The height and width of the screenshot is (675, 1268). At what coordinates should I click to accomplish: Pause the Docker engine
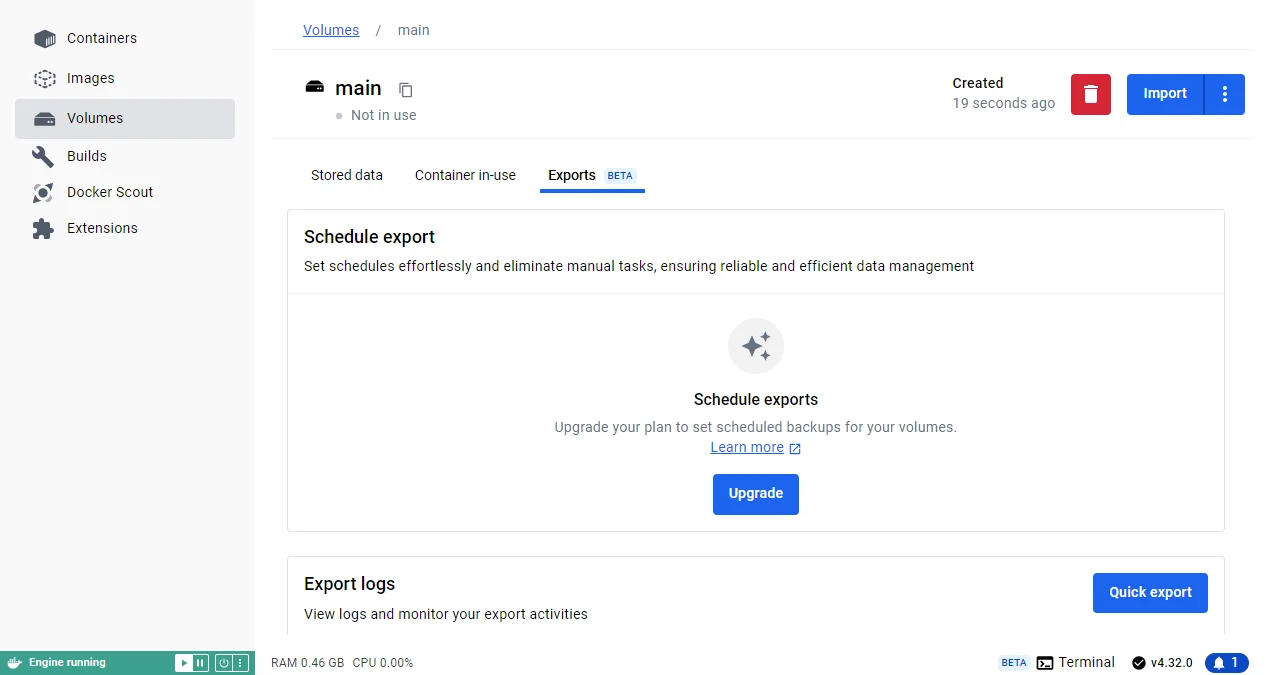[x=200, y=663]
